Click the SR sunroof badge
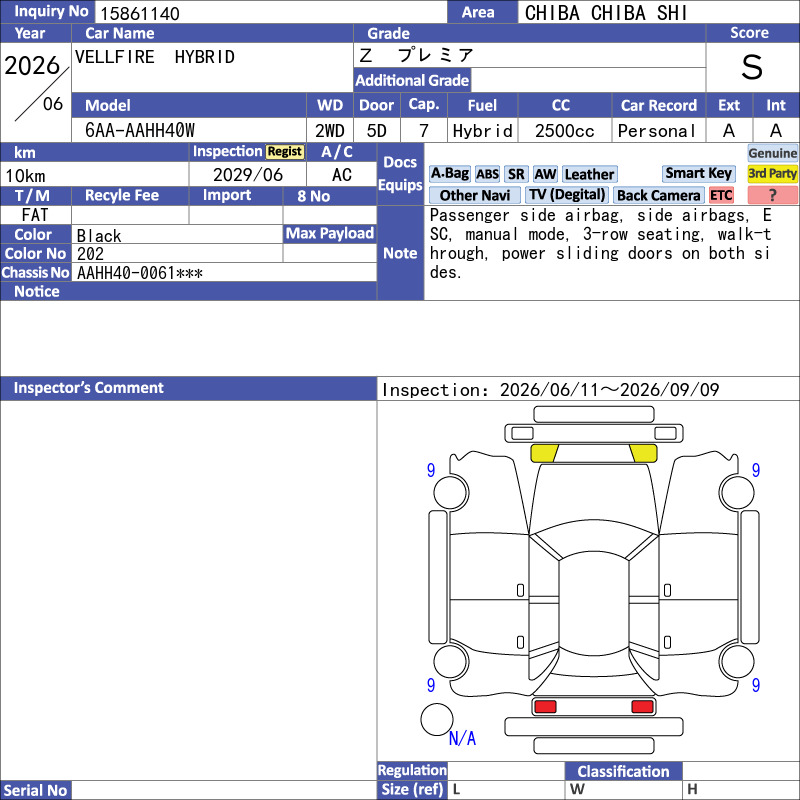Viewport: 800px width, 800px height. point(516,174)
